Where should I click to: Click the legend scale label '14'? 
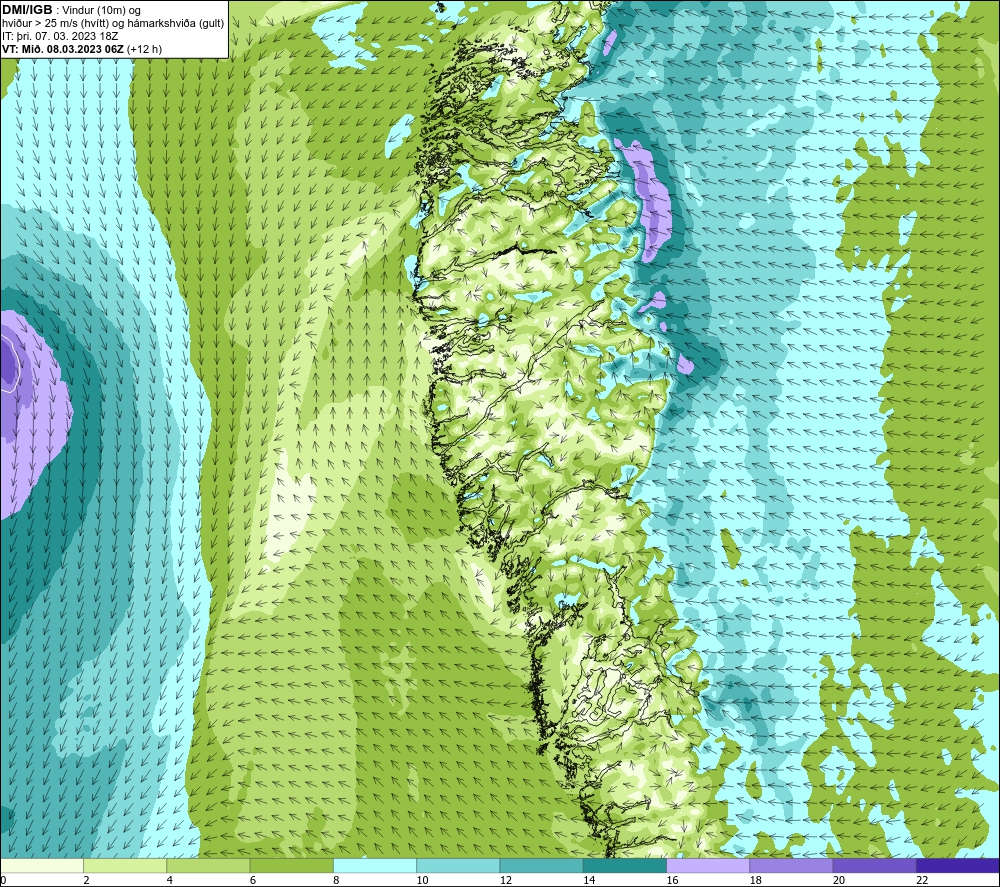589,880
